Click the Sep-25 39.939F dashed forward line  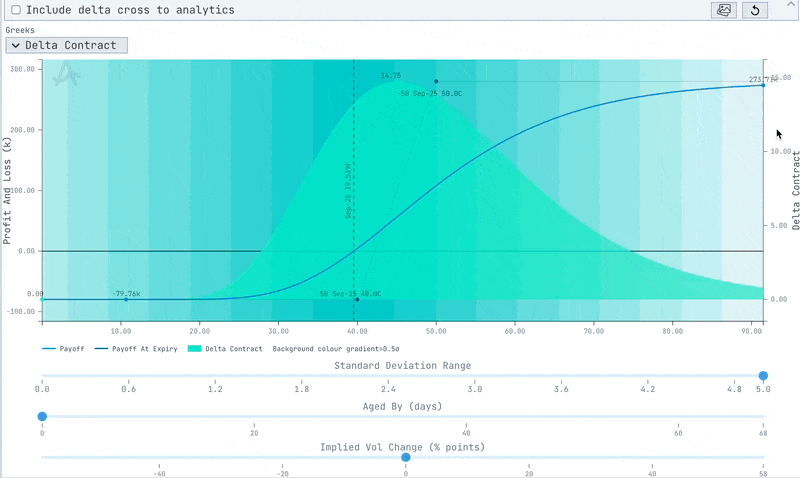coord(354,200)
